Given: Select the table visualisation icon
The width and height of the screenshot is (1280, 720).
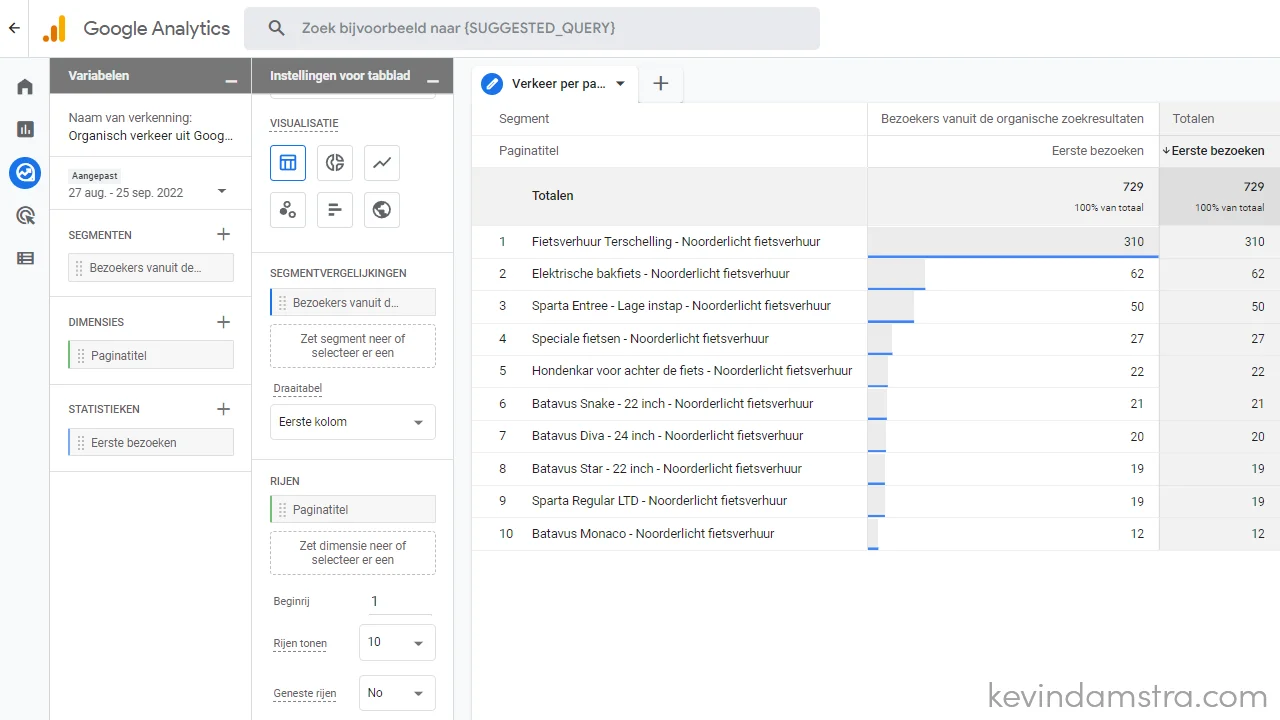Looking at the screenshot, I should pos(288,163).
